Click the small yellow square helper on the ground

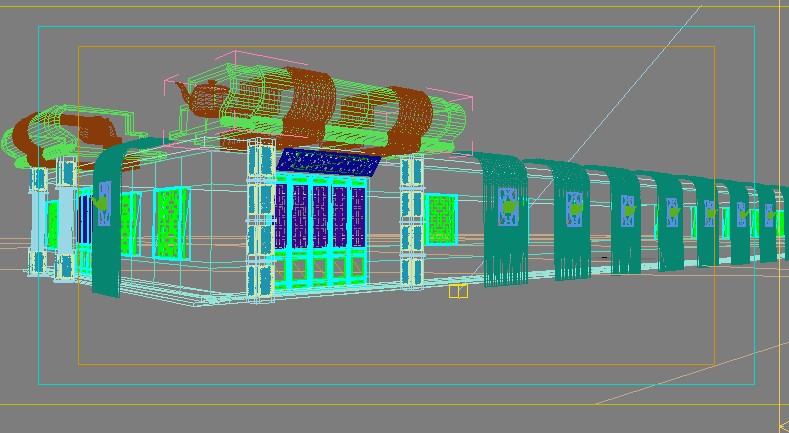pyautogui.click(x=458, y=291)
